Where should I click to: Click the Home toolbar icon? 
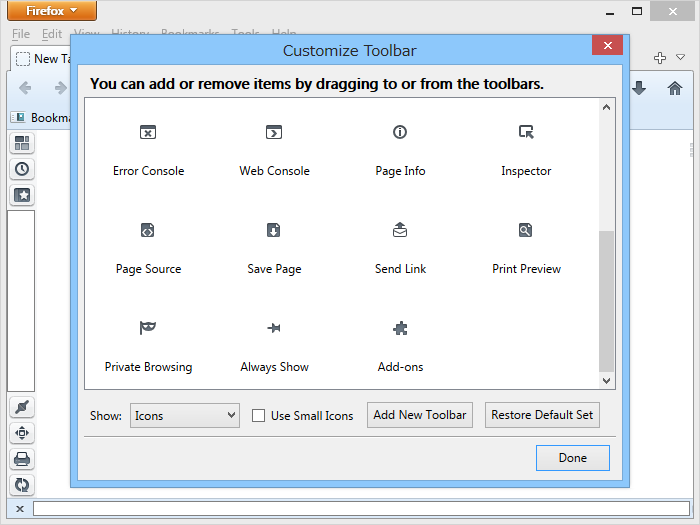675,88
